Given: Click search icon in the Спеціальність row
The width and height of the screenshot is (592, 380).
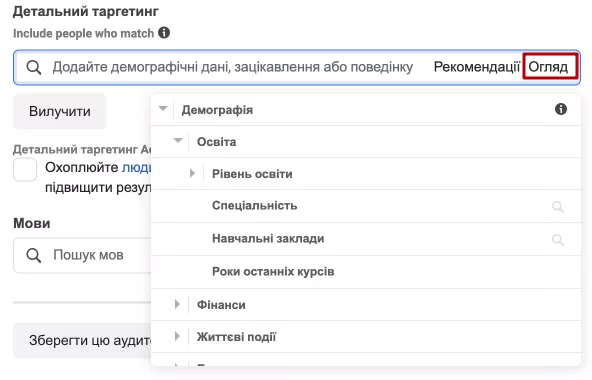Looking at the screenshot, I should [x=558, y=206].
